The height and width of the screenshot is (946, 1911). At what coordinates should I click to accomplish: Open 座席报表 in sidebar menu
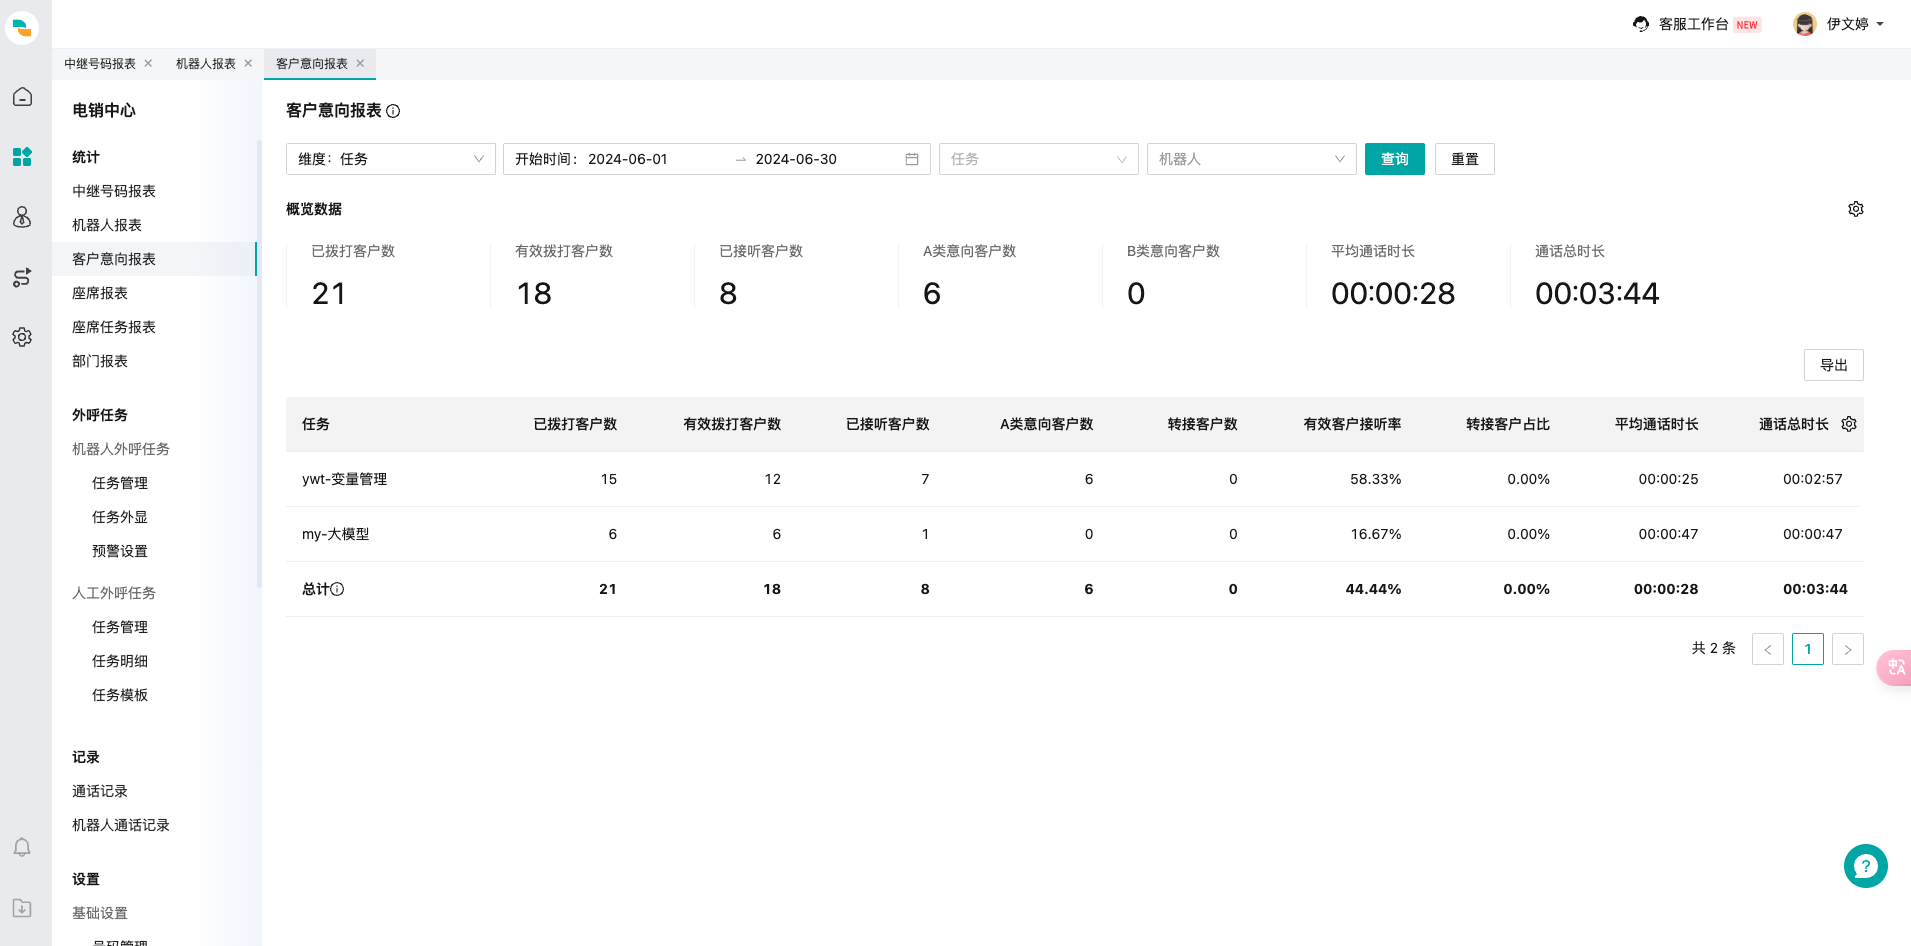[100, 293]
